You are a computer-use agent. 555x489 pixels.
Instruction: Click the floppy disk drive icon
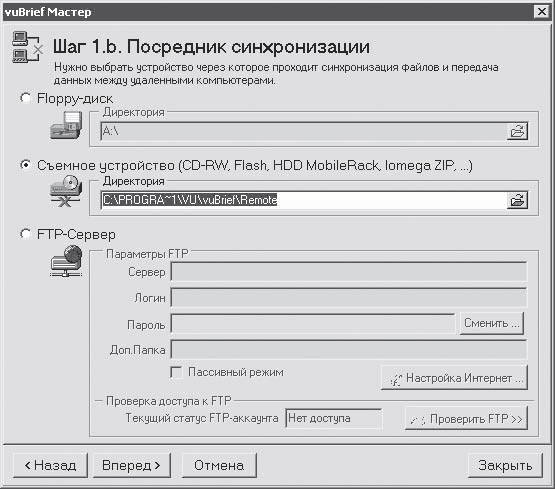tap(66, 126)
